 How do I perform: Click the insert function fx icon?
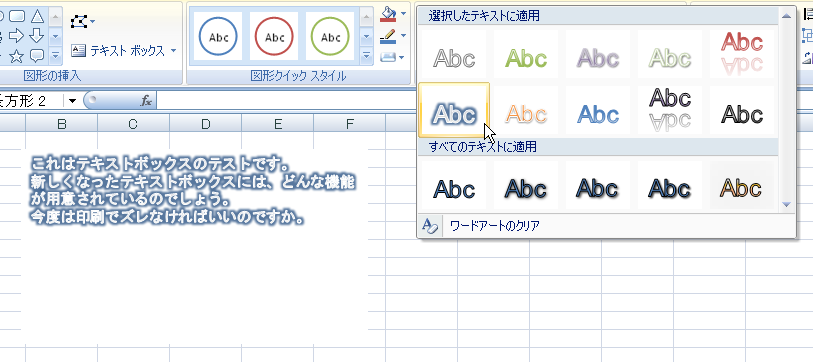(x=146, y=101)
